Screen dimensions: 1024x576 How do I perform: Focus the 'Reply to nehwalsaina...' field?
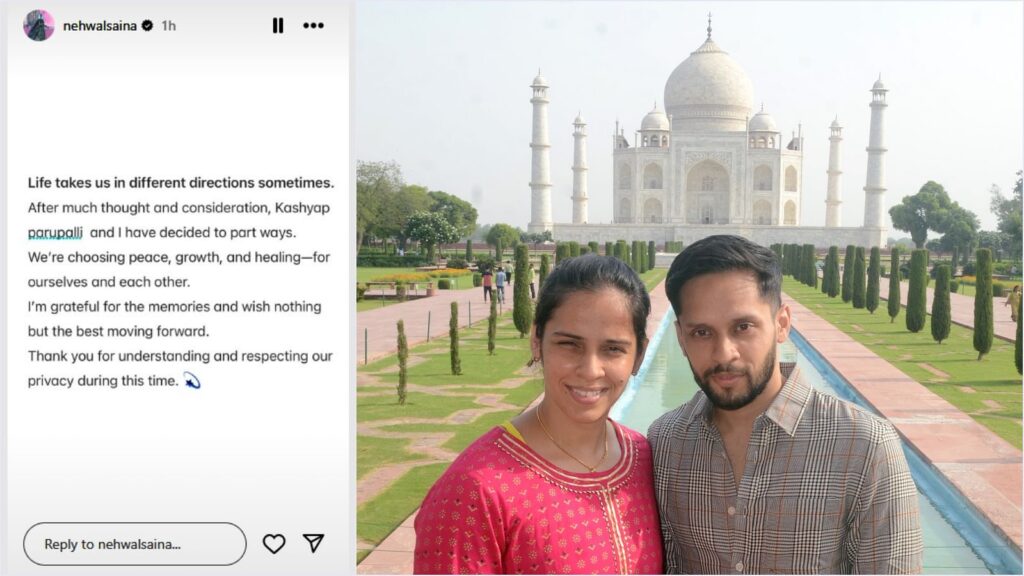click(x=135, y=544)
